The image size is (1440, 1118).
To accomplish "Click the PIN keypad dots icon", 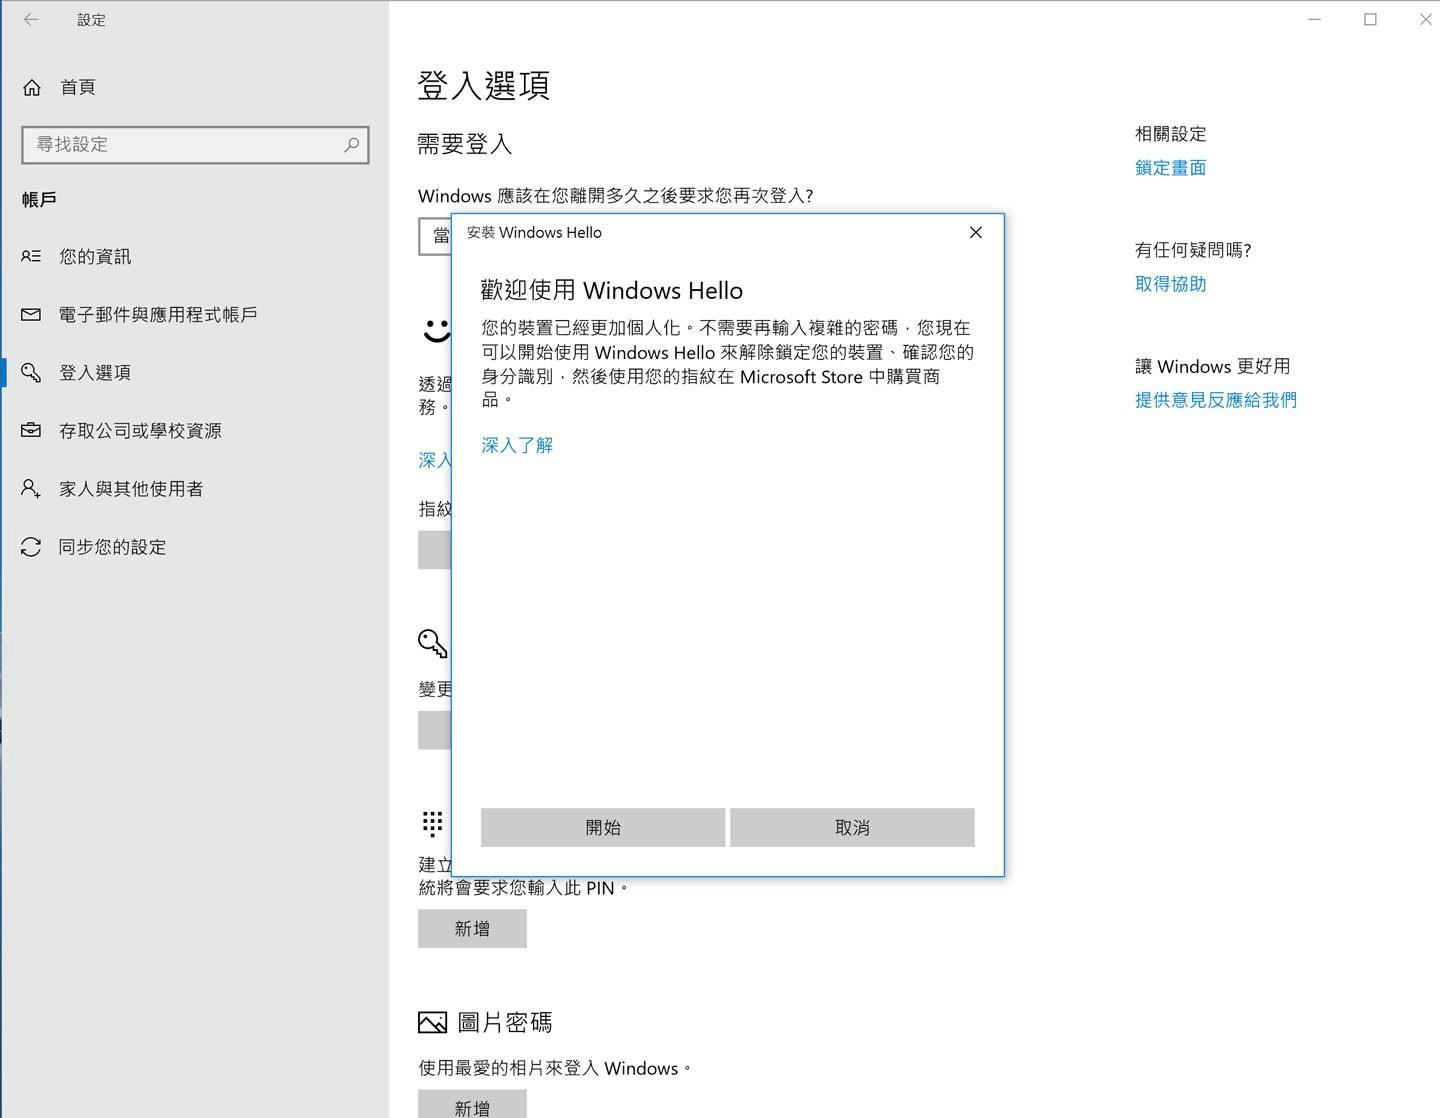I will tap(432, 823).
